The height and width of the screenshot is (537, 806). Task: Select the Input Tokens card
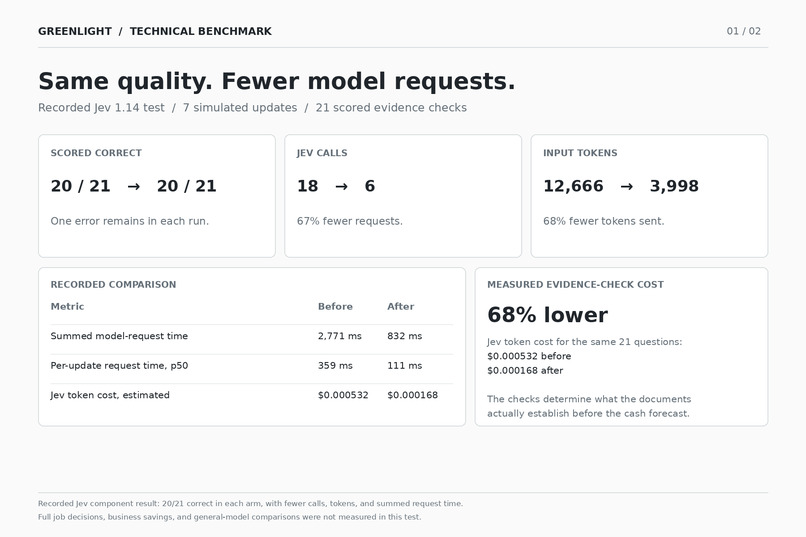point(649,196)
